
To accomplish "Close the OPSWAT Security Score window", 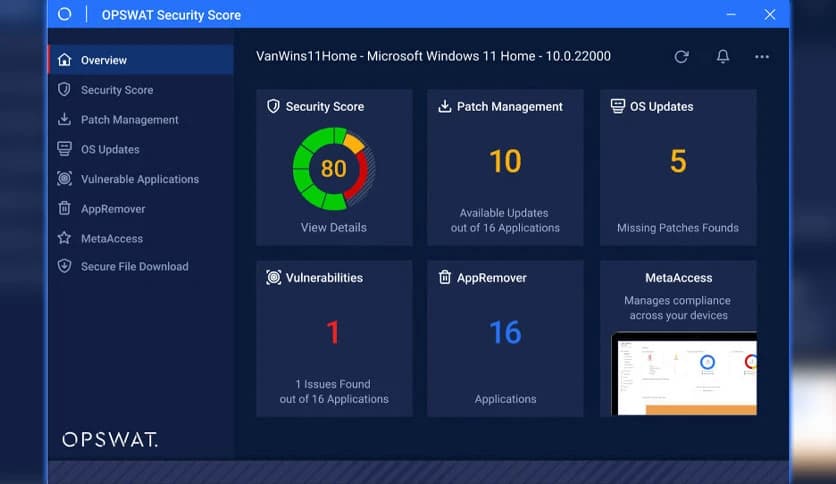I will click(x=769, y=14).
